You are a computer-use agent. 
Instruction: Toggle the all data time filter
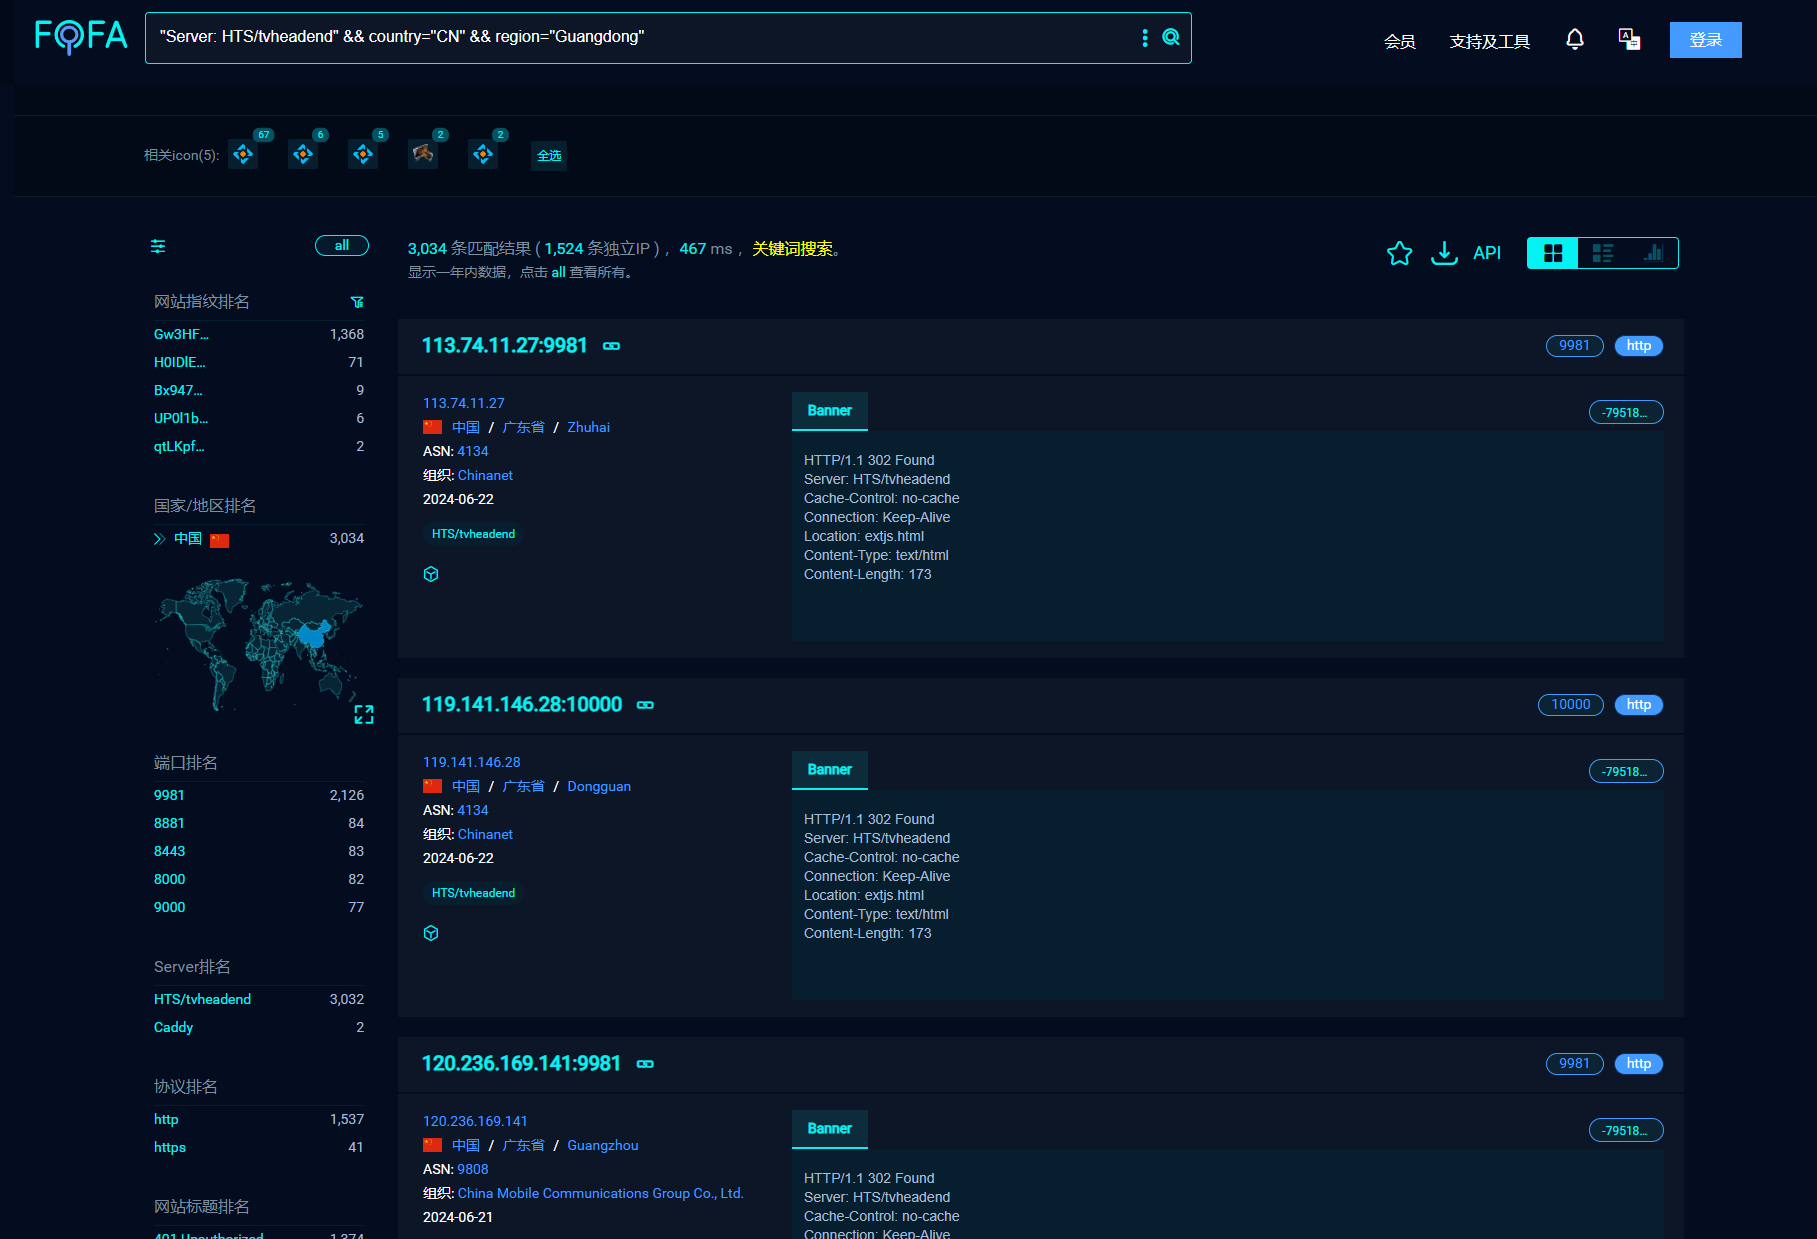[x=342, y=246]
